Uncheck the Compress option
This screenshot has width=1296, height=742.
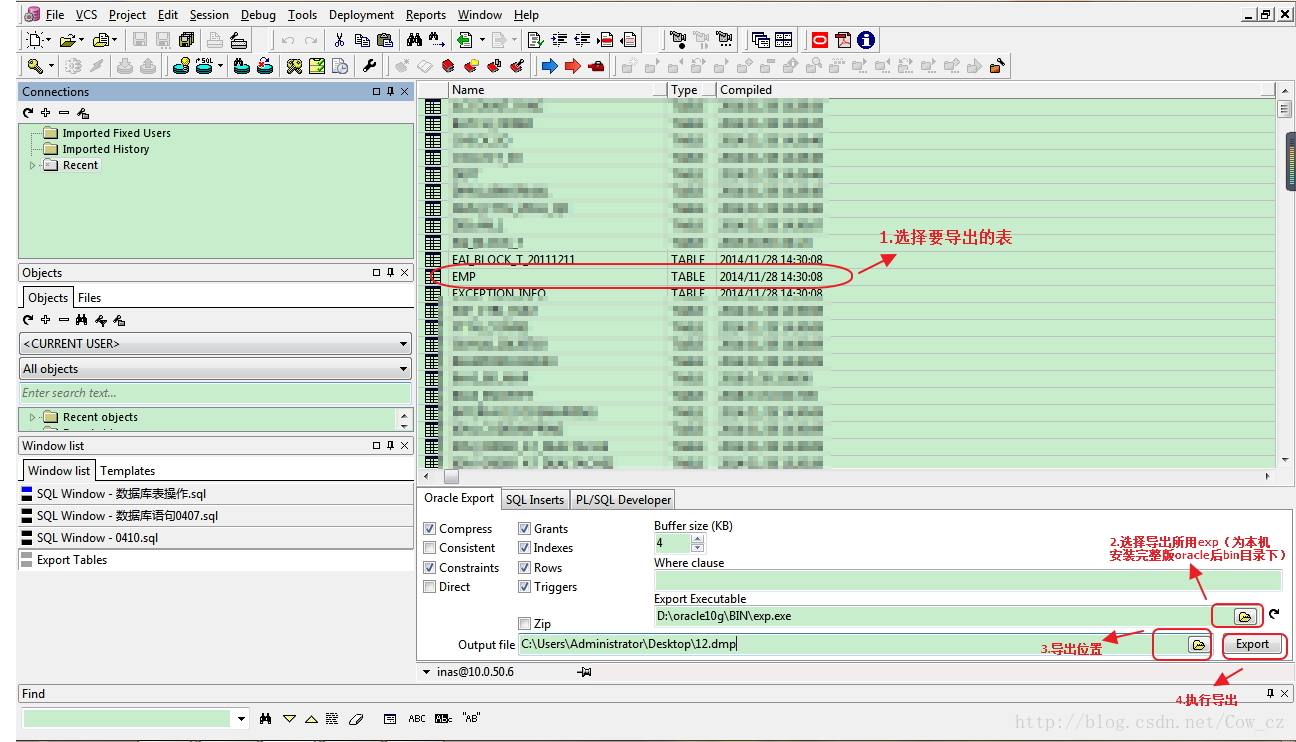tap(430, 529)
